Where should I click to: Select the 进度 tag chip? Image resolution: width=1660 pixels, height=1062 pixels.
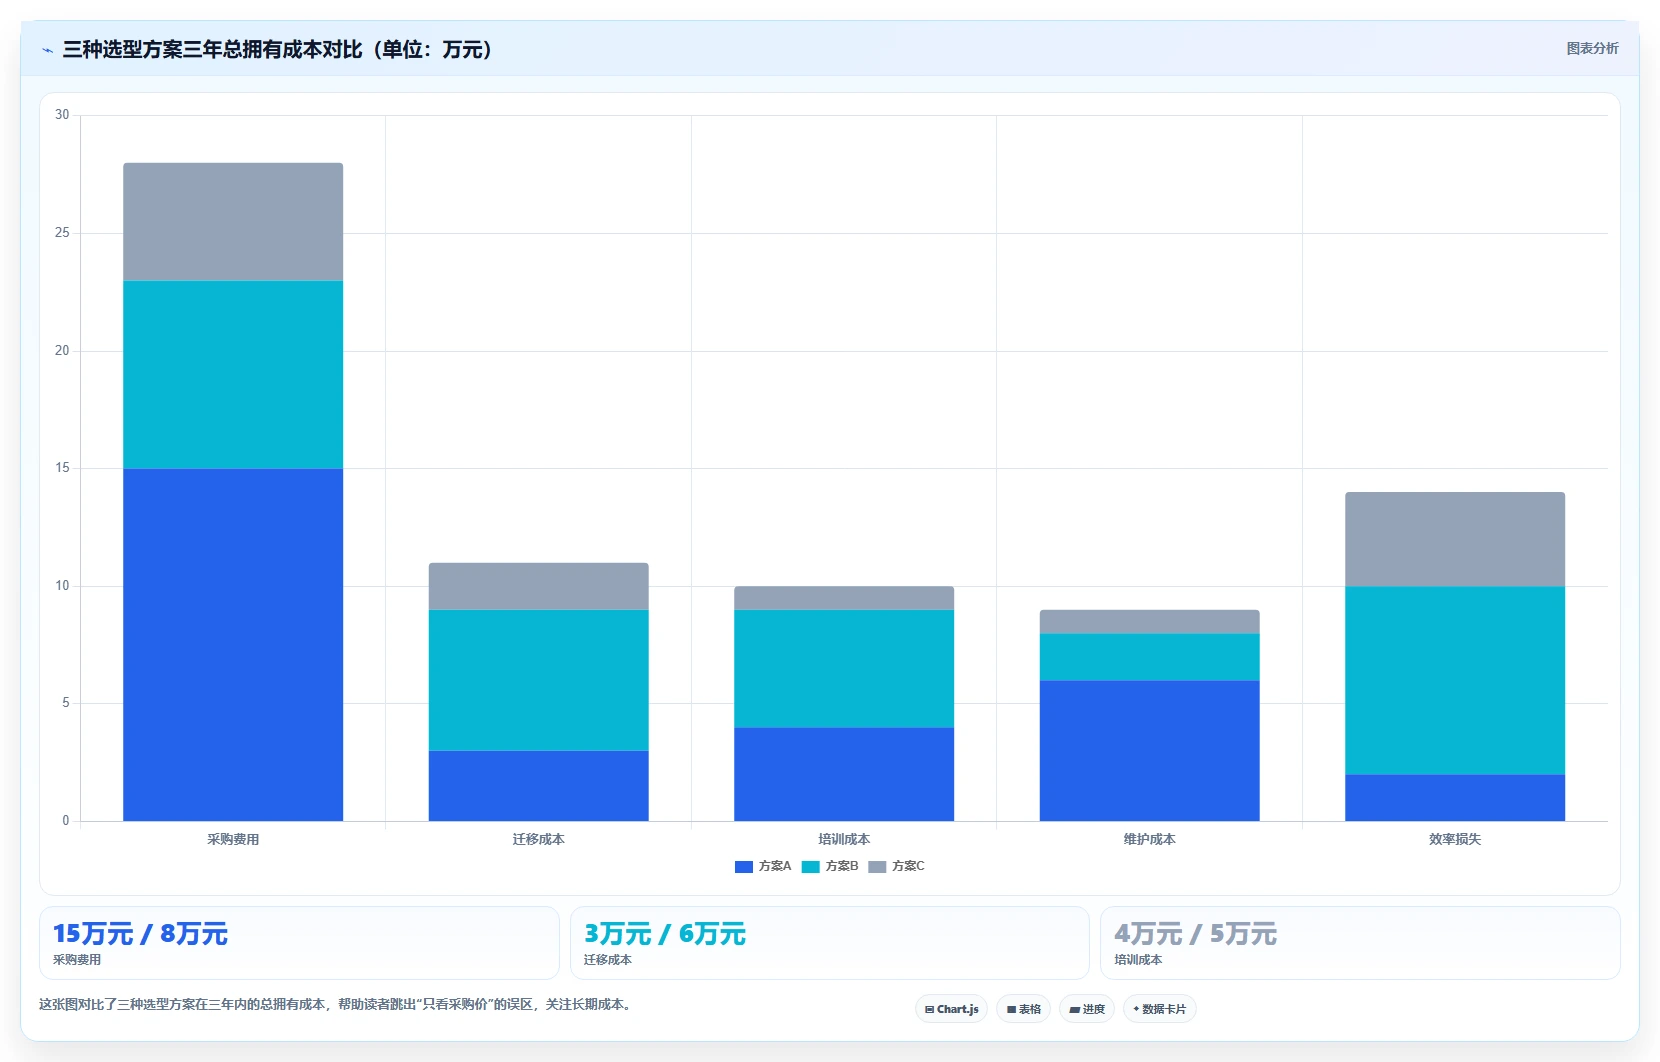click(1087, 1009)
